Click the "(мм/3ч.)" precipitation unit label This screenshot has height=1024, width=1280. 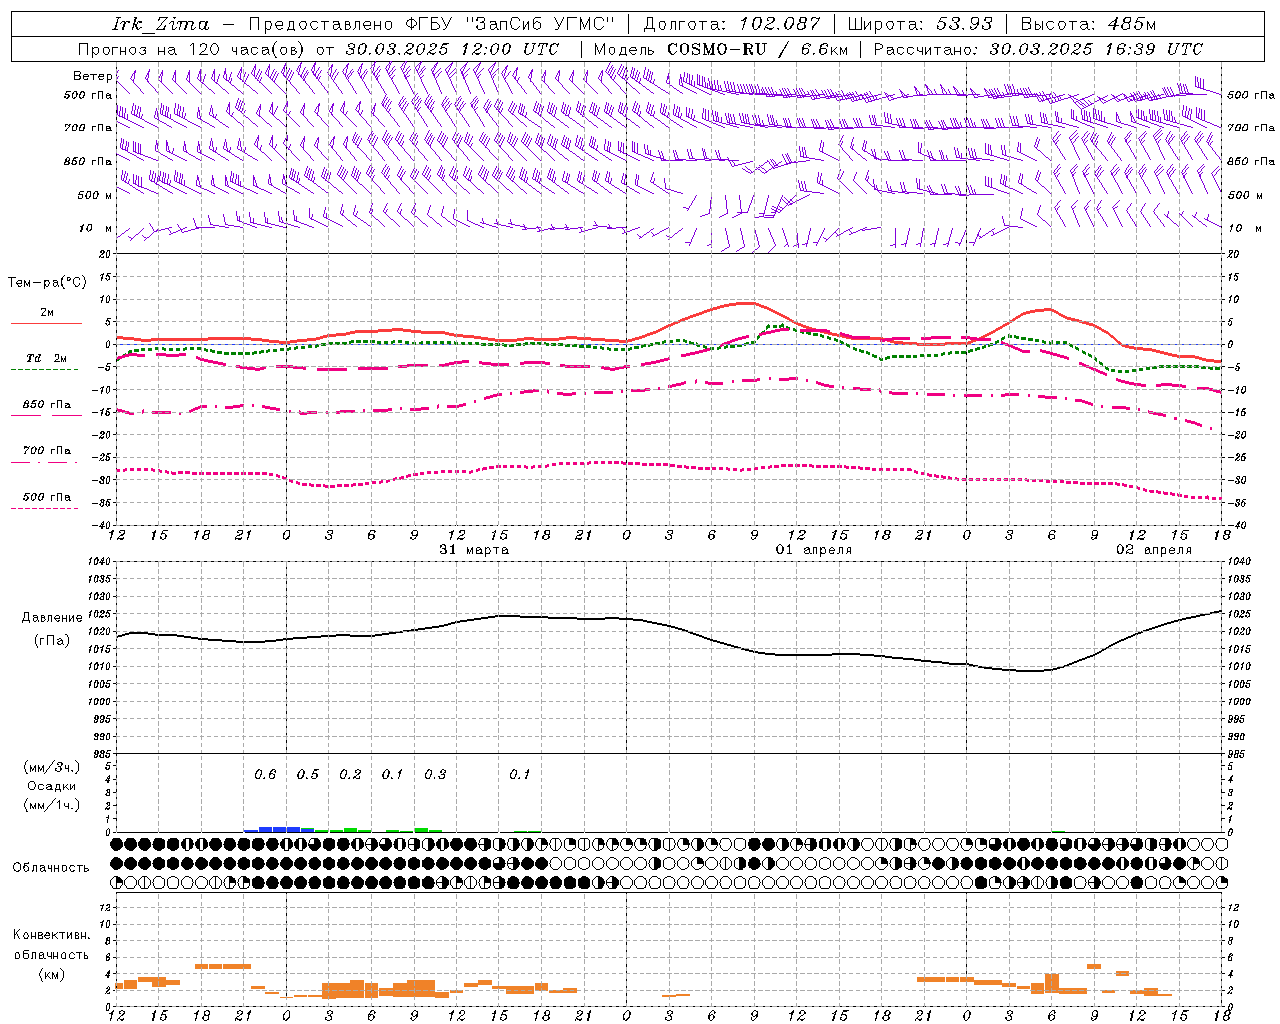(51, 768)
